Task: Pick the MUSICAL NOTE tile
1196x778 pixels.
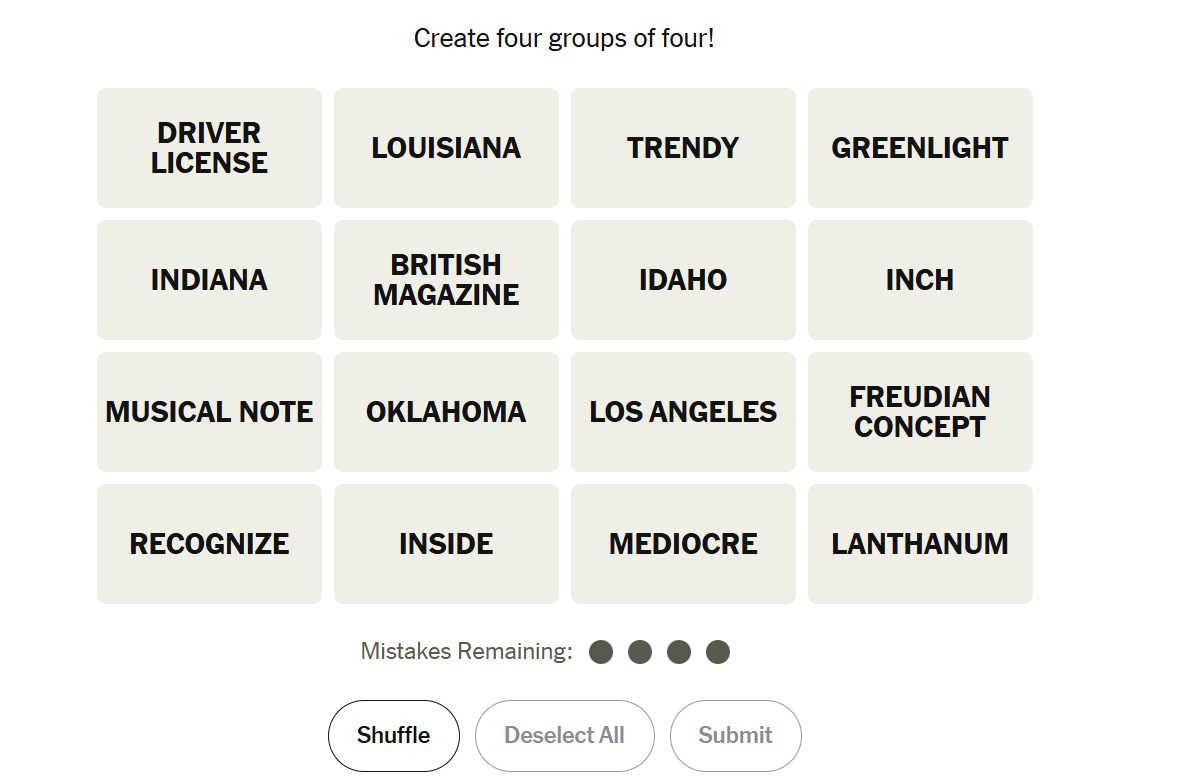Action: pyautogui.click(x=209, y=412)
